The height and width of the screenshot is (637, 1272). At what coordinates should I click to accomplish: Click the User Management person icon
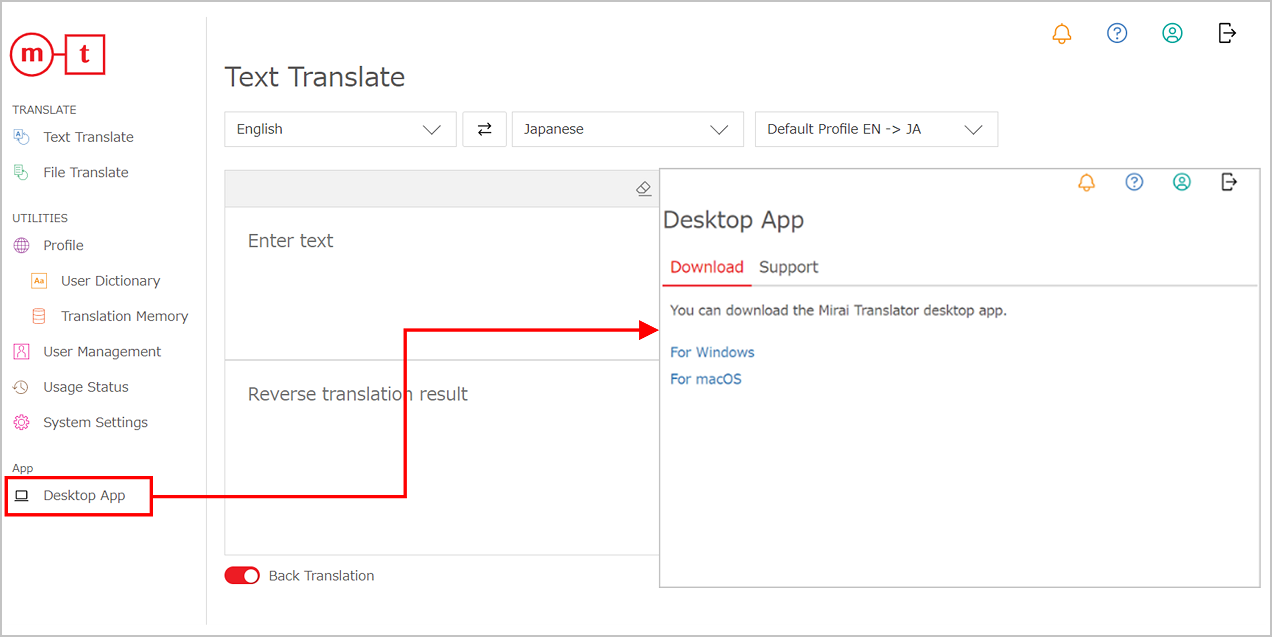click(21, 352)
